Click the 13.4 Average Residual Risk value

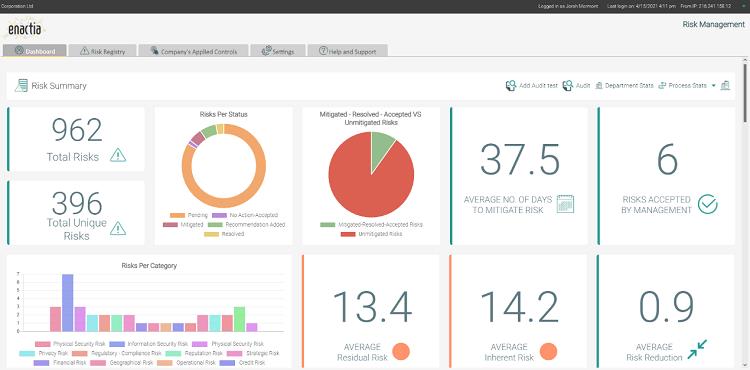coord(372,307)
